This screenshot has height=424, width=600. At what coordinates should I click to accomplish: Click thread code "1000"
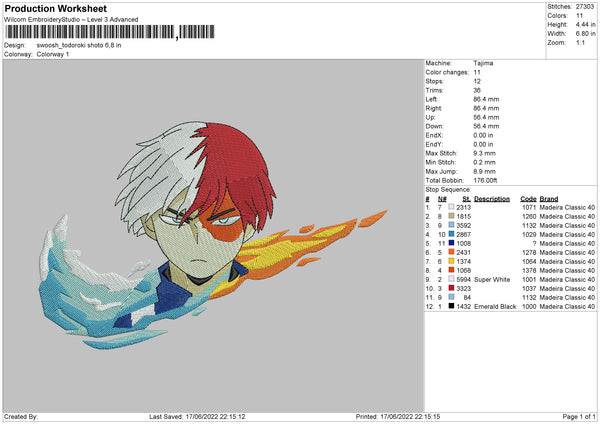click(529, 307)
